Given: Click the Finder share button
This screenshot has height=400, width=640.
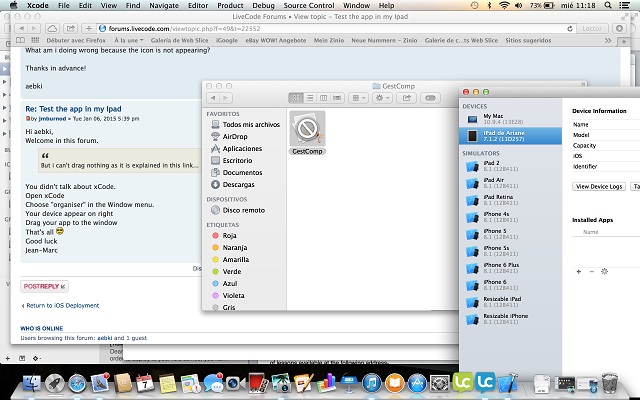Looking at the screenshot, I should coord(407,98).
